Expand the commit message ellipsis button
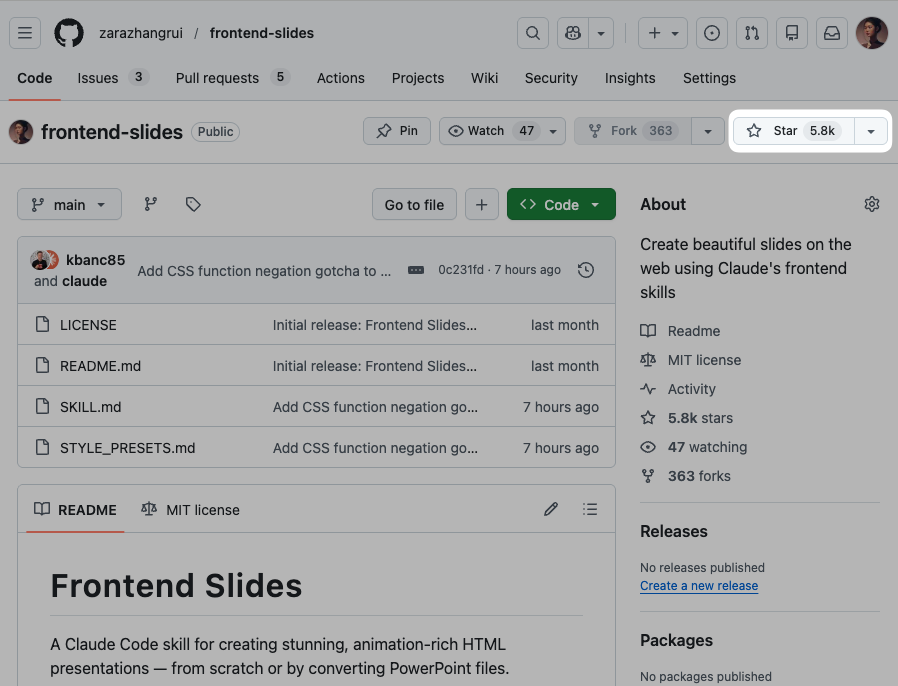 click(x=416, y=270)
